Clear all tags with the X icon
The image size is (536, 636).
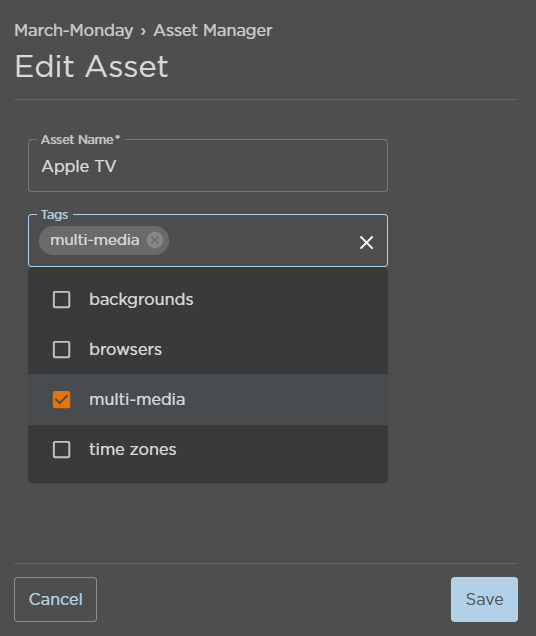point(366,243)
